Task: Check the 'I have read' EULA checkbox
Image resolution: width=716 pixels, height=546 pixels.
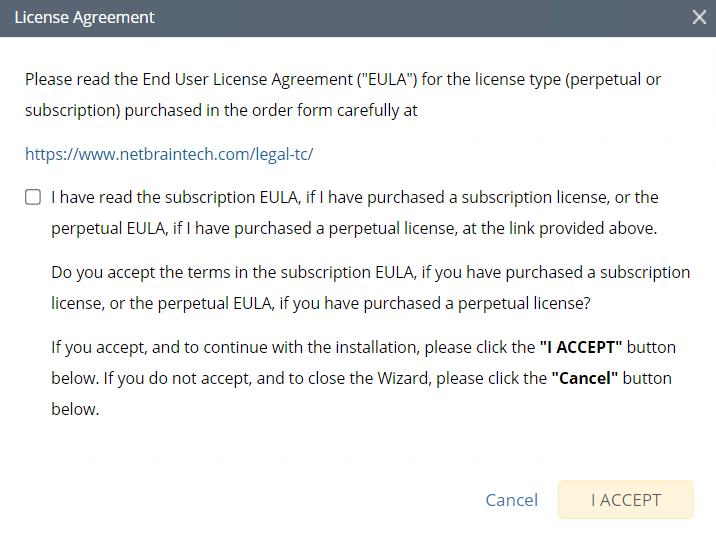Action: coord(33,198)
